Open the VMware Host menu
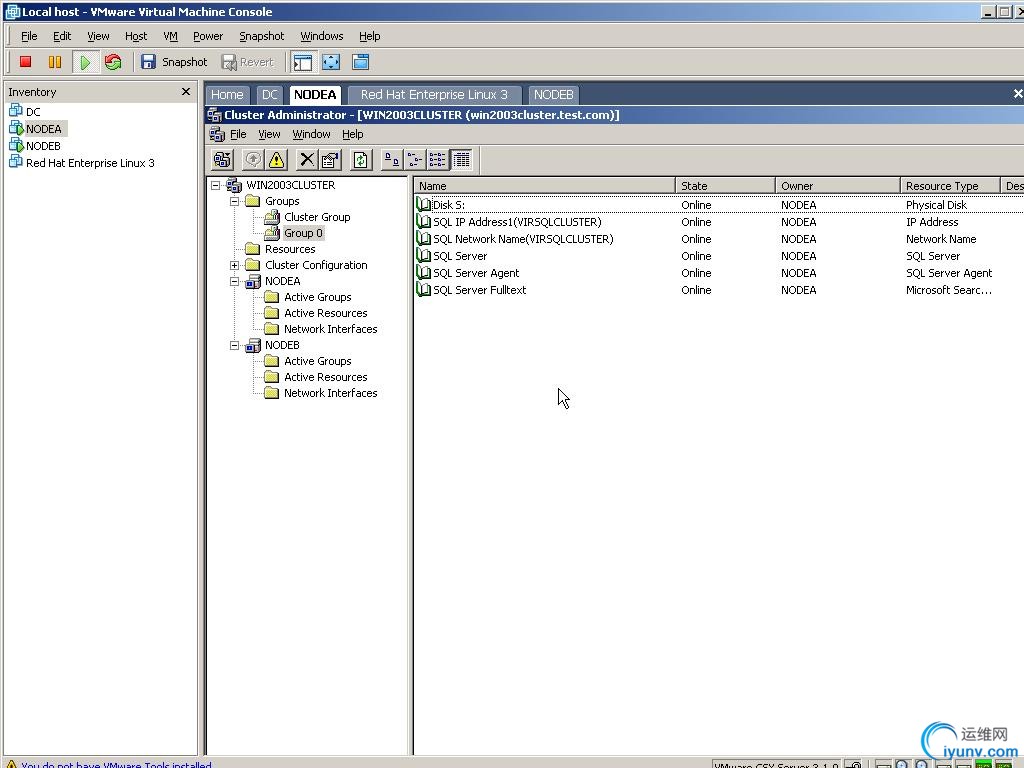 [136, 36]
